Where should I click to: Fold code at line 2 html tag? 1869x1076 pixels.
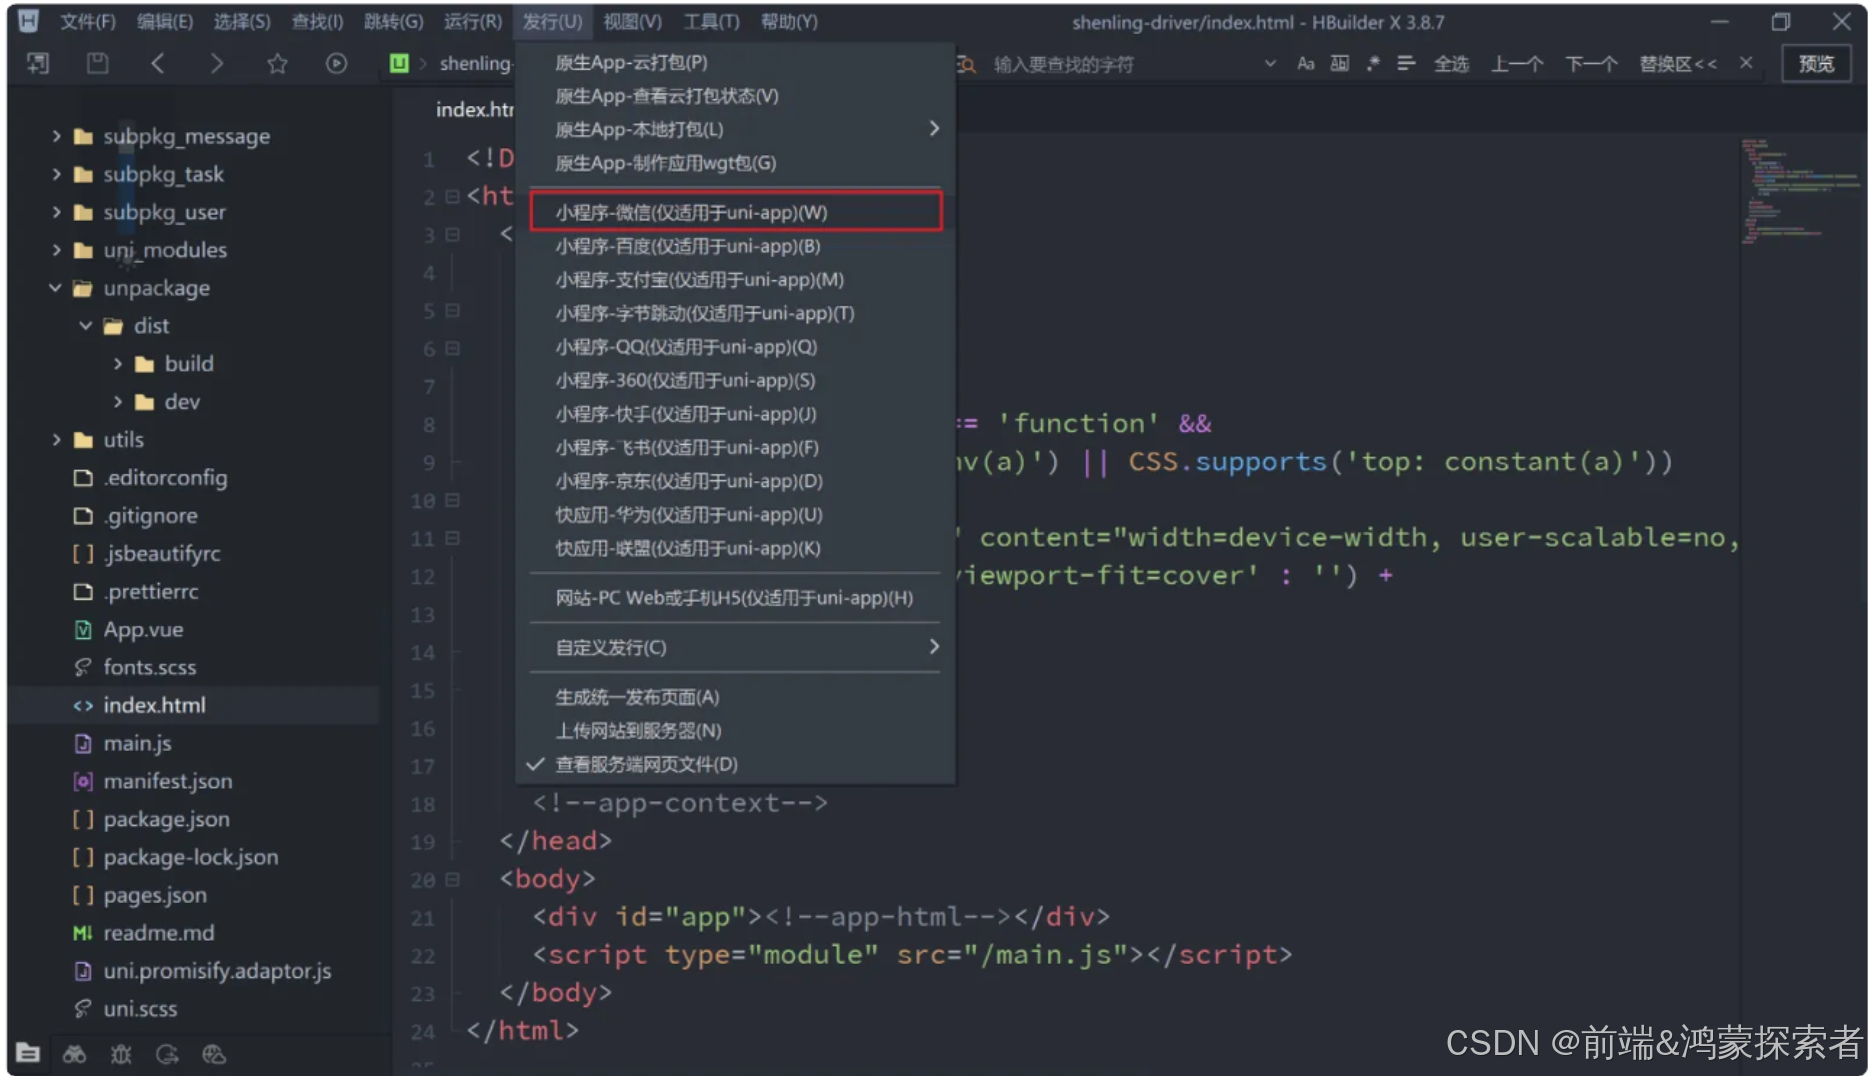coord(452,197)
